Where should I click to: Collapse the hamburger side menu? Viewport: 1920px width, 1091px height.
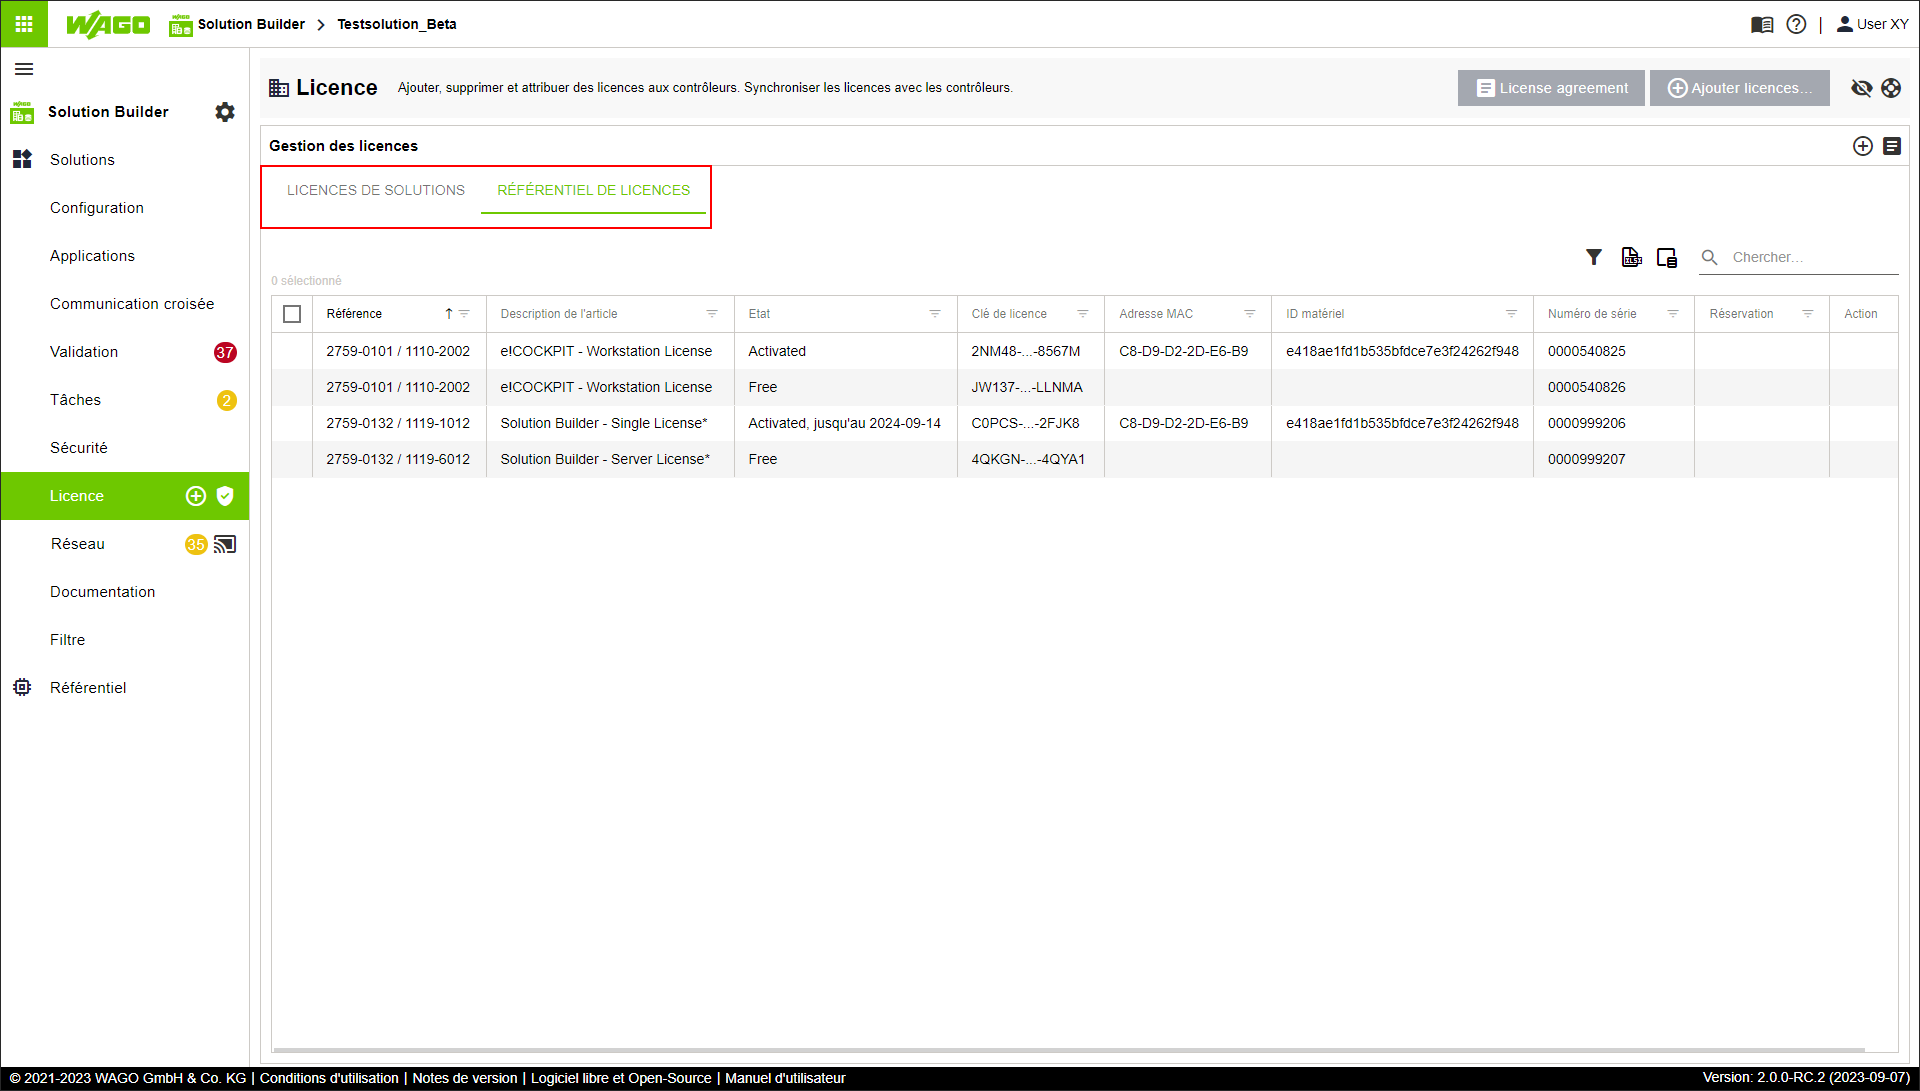tap(24, 69)
